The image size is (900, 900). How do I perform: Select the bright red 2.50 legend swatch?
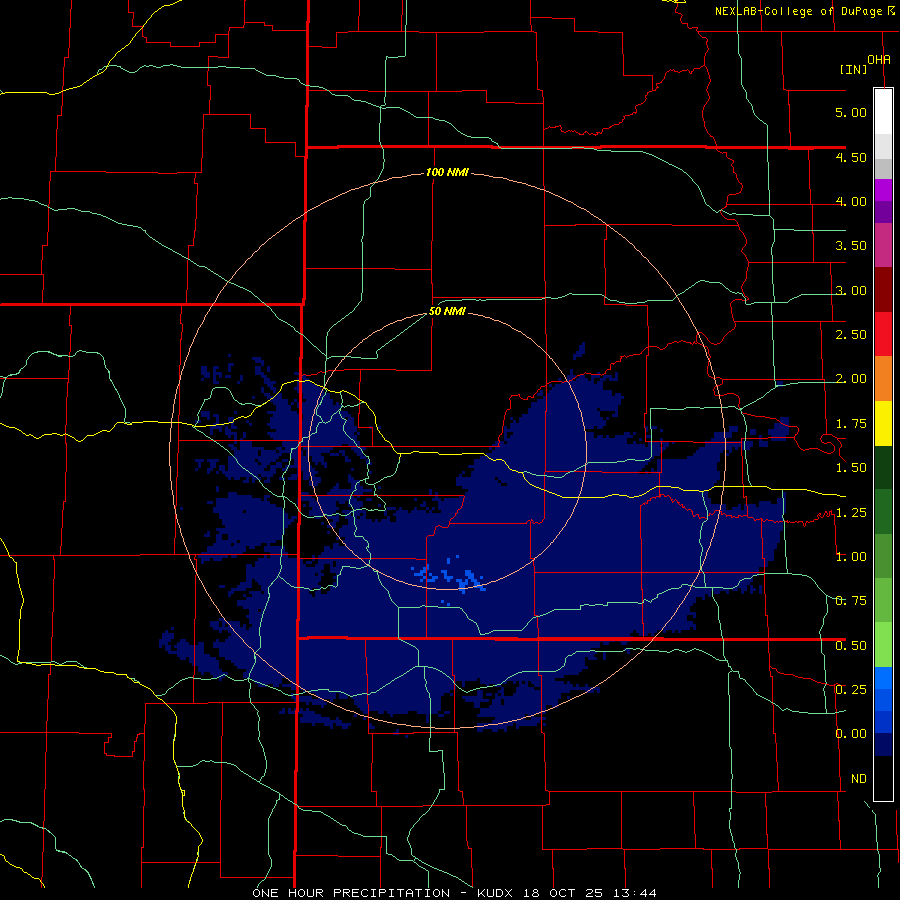883,334
